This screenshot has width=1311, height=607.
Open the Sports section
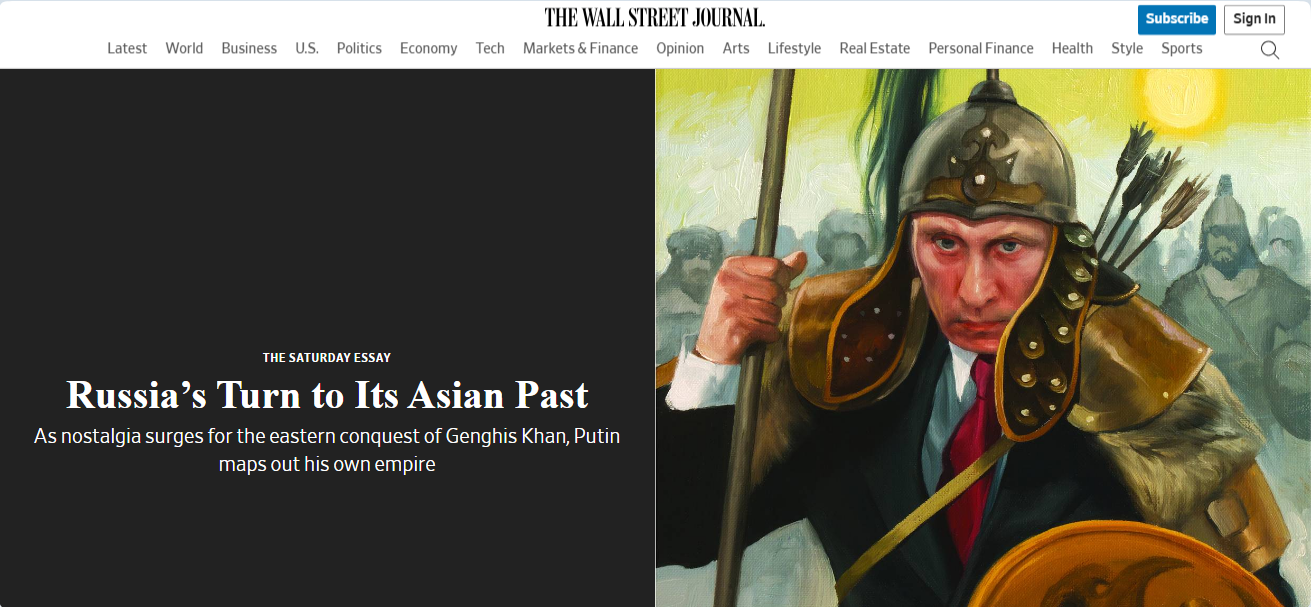(1182, 48)
